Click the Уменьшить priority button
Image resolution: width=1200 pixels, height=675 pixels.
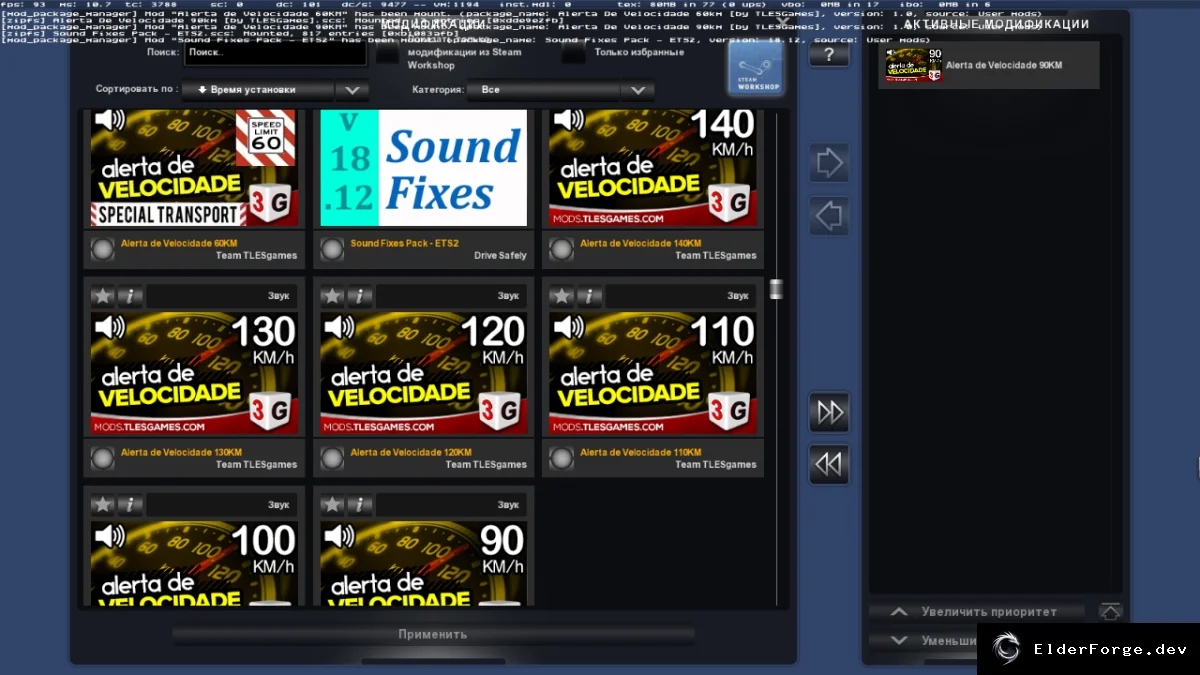[x=924, y=640]
